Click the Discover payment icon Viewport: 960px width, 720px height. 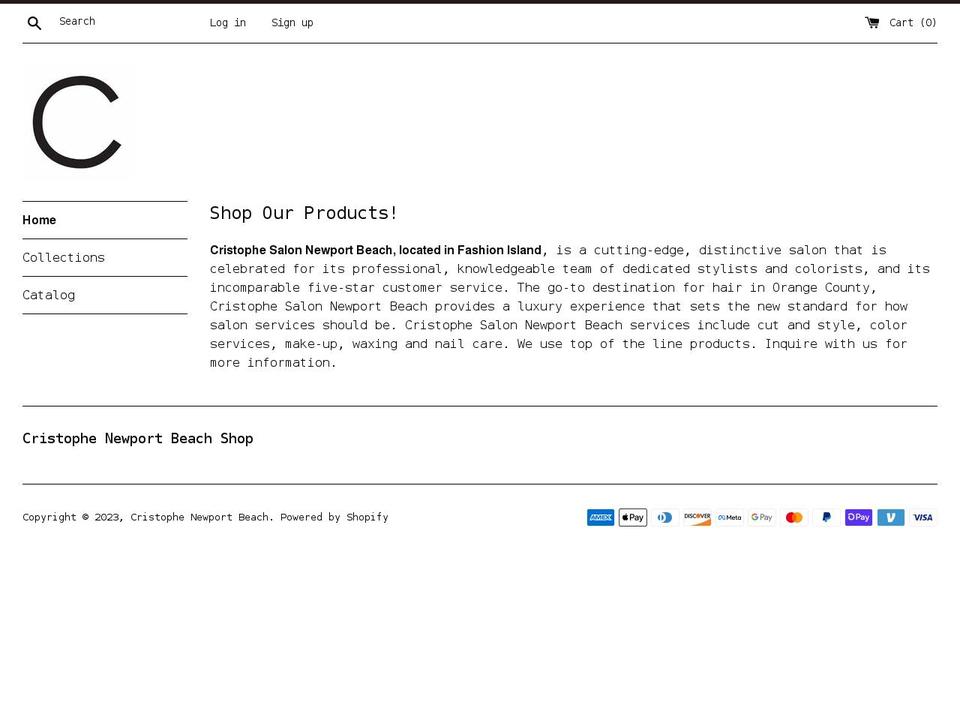tap(697, 517)
